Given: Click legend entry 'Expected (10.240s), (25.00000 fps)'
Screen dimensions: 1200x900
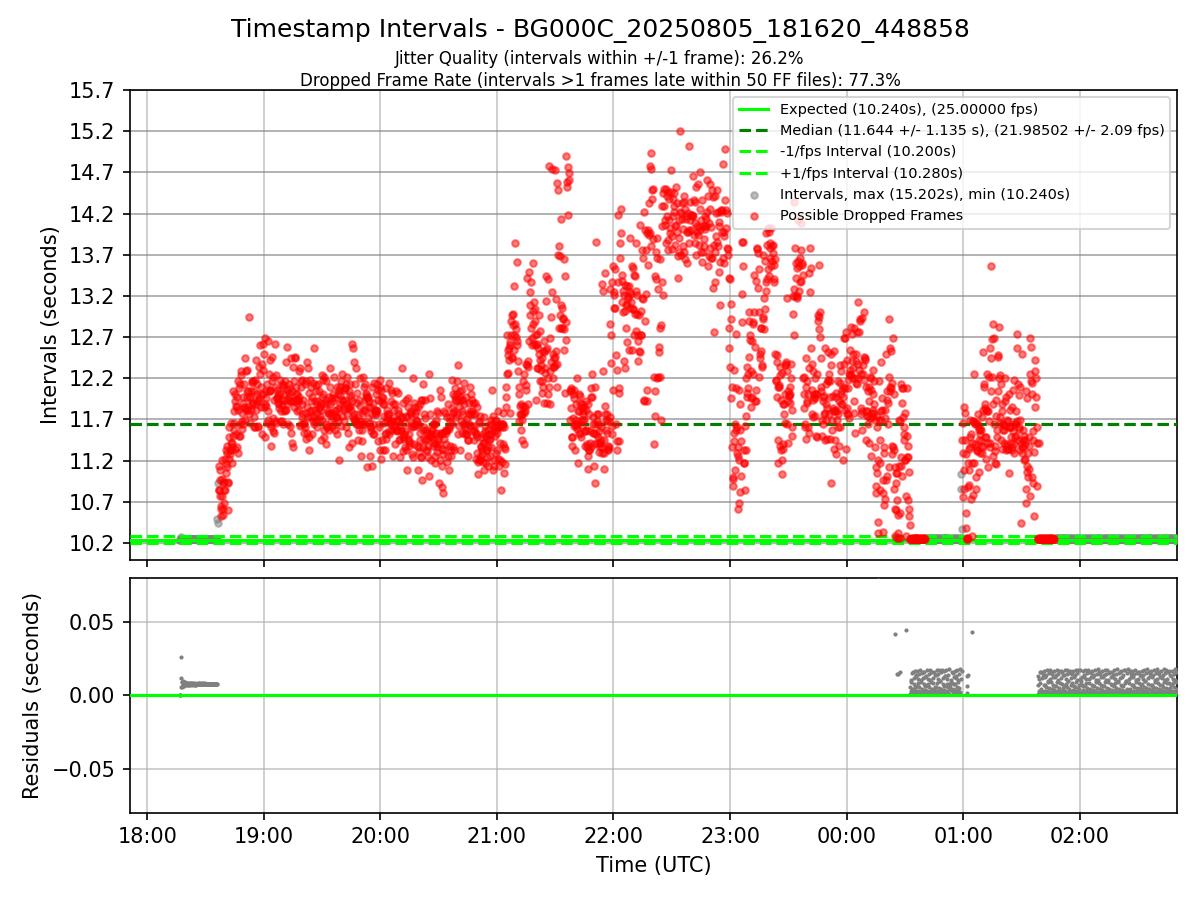Looking at the screenshot, I should click(908, 109).
